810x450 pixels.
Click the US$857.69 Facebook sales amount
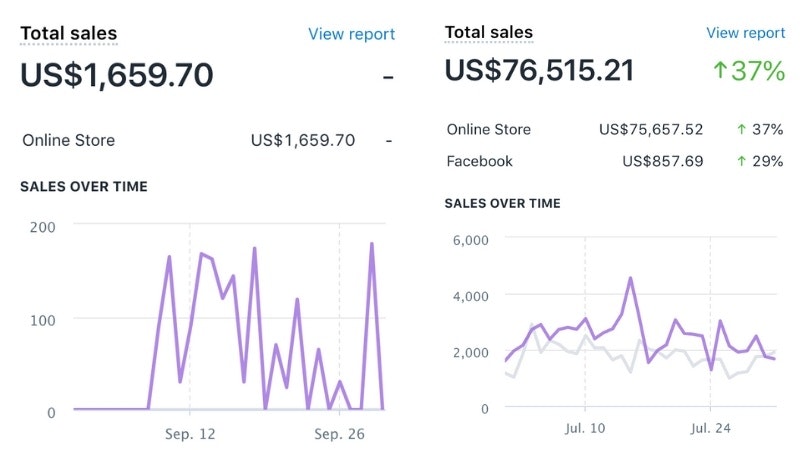click(663, 161)
